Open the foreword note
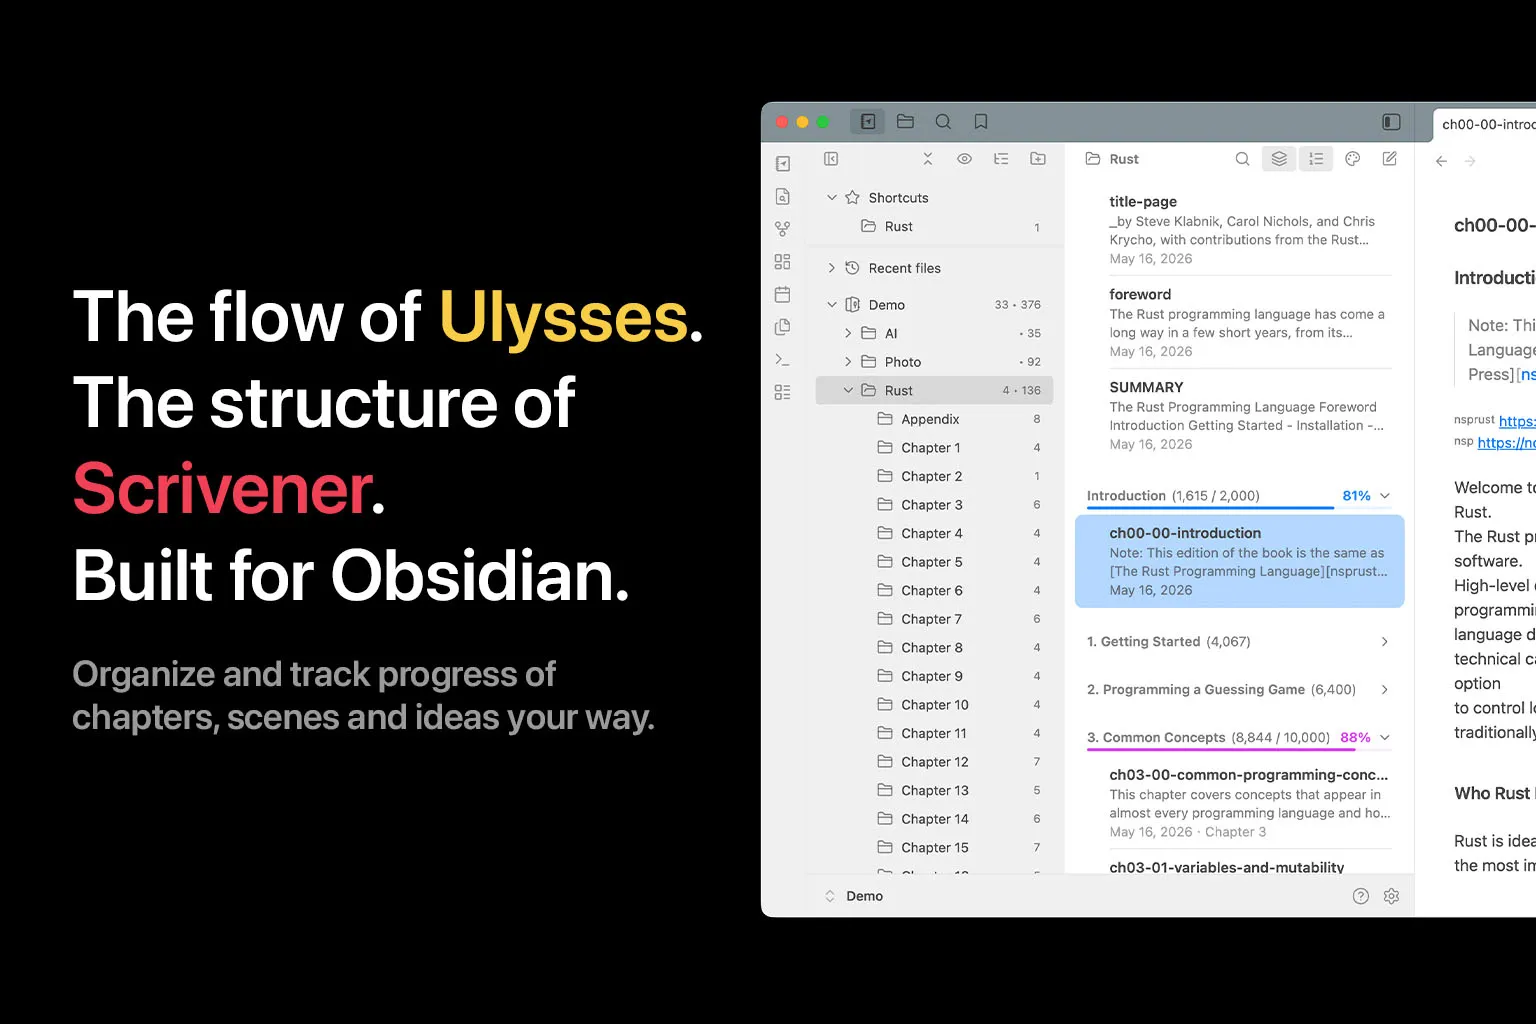1536x1024 pixels. (x=1240, y=322)
